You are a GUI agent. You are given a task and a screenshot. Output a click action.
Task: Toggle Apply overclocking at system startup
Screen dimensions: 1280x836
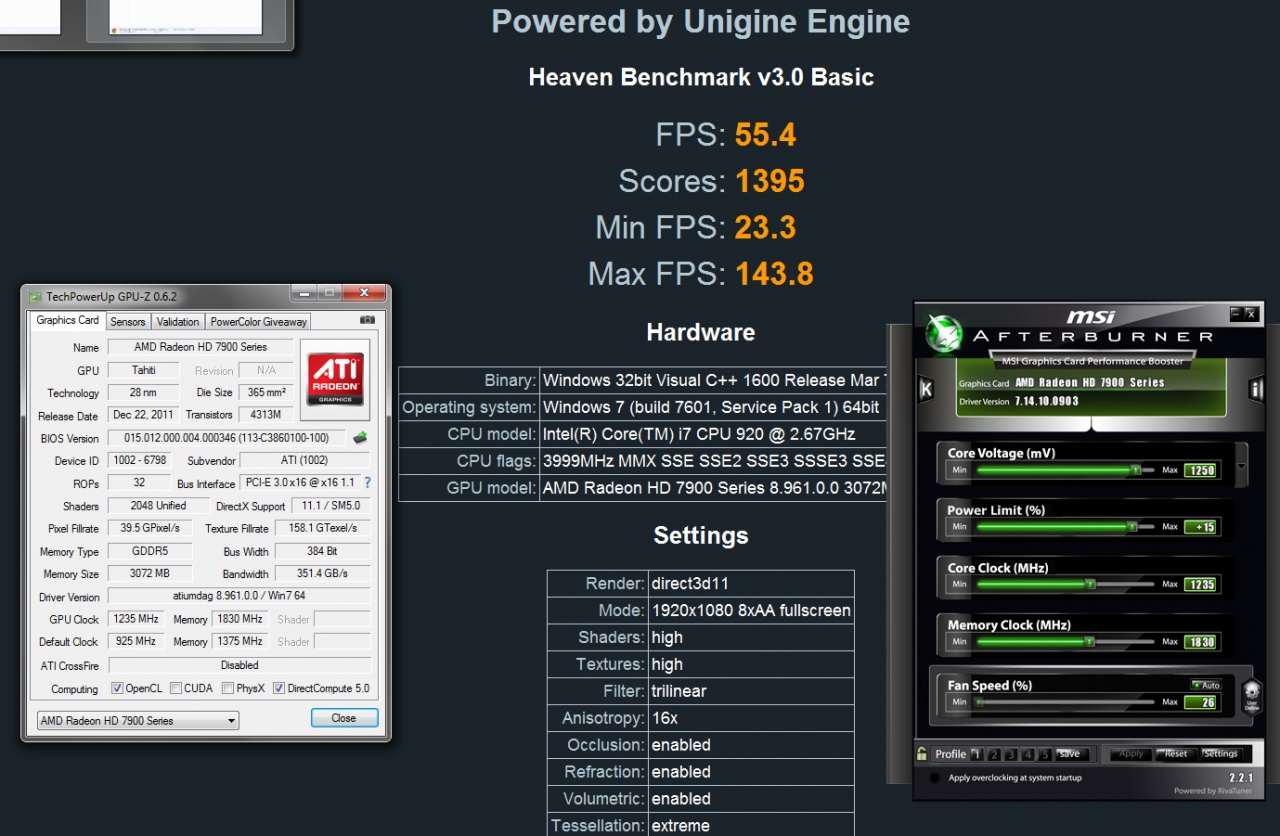(934, 777)
